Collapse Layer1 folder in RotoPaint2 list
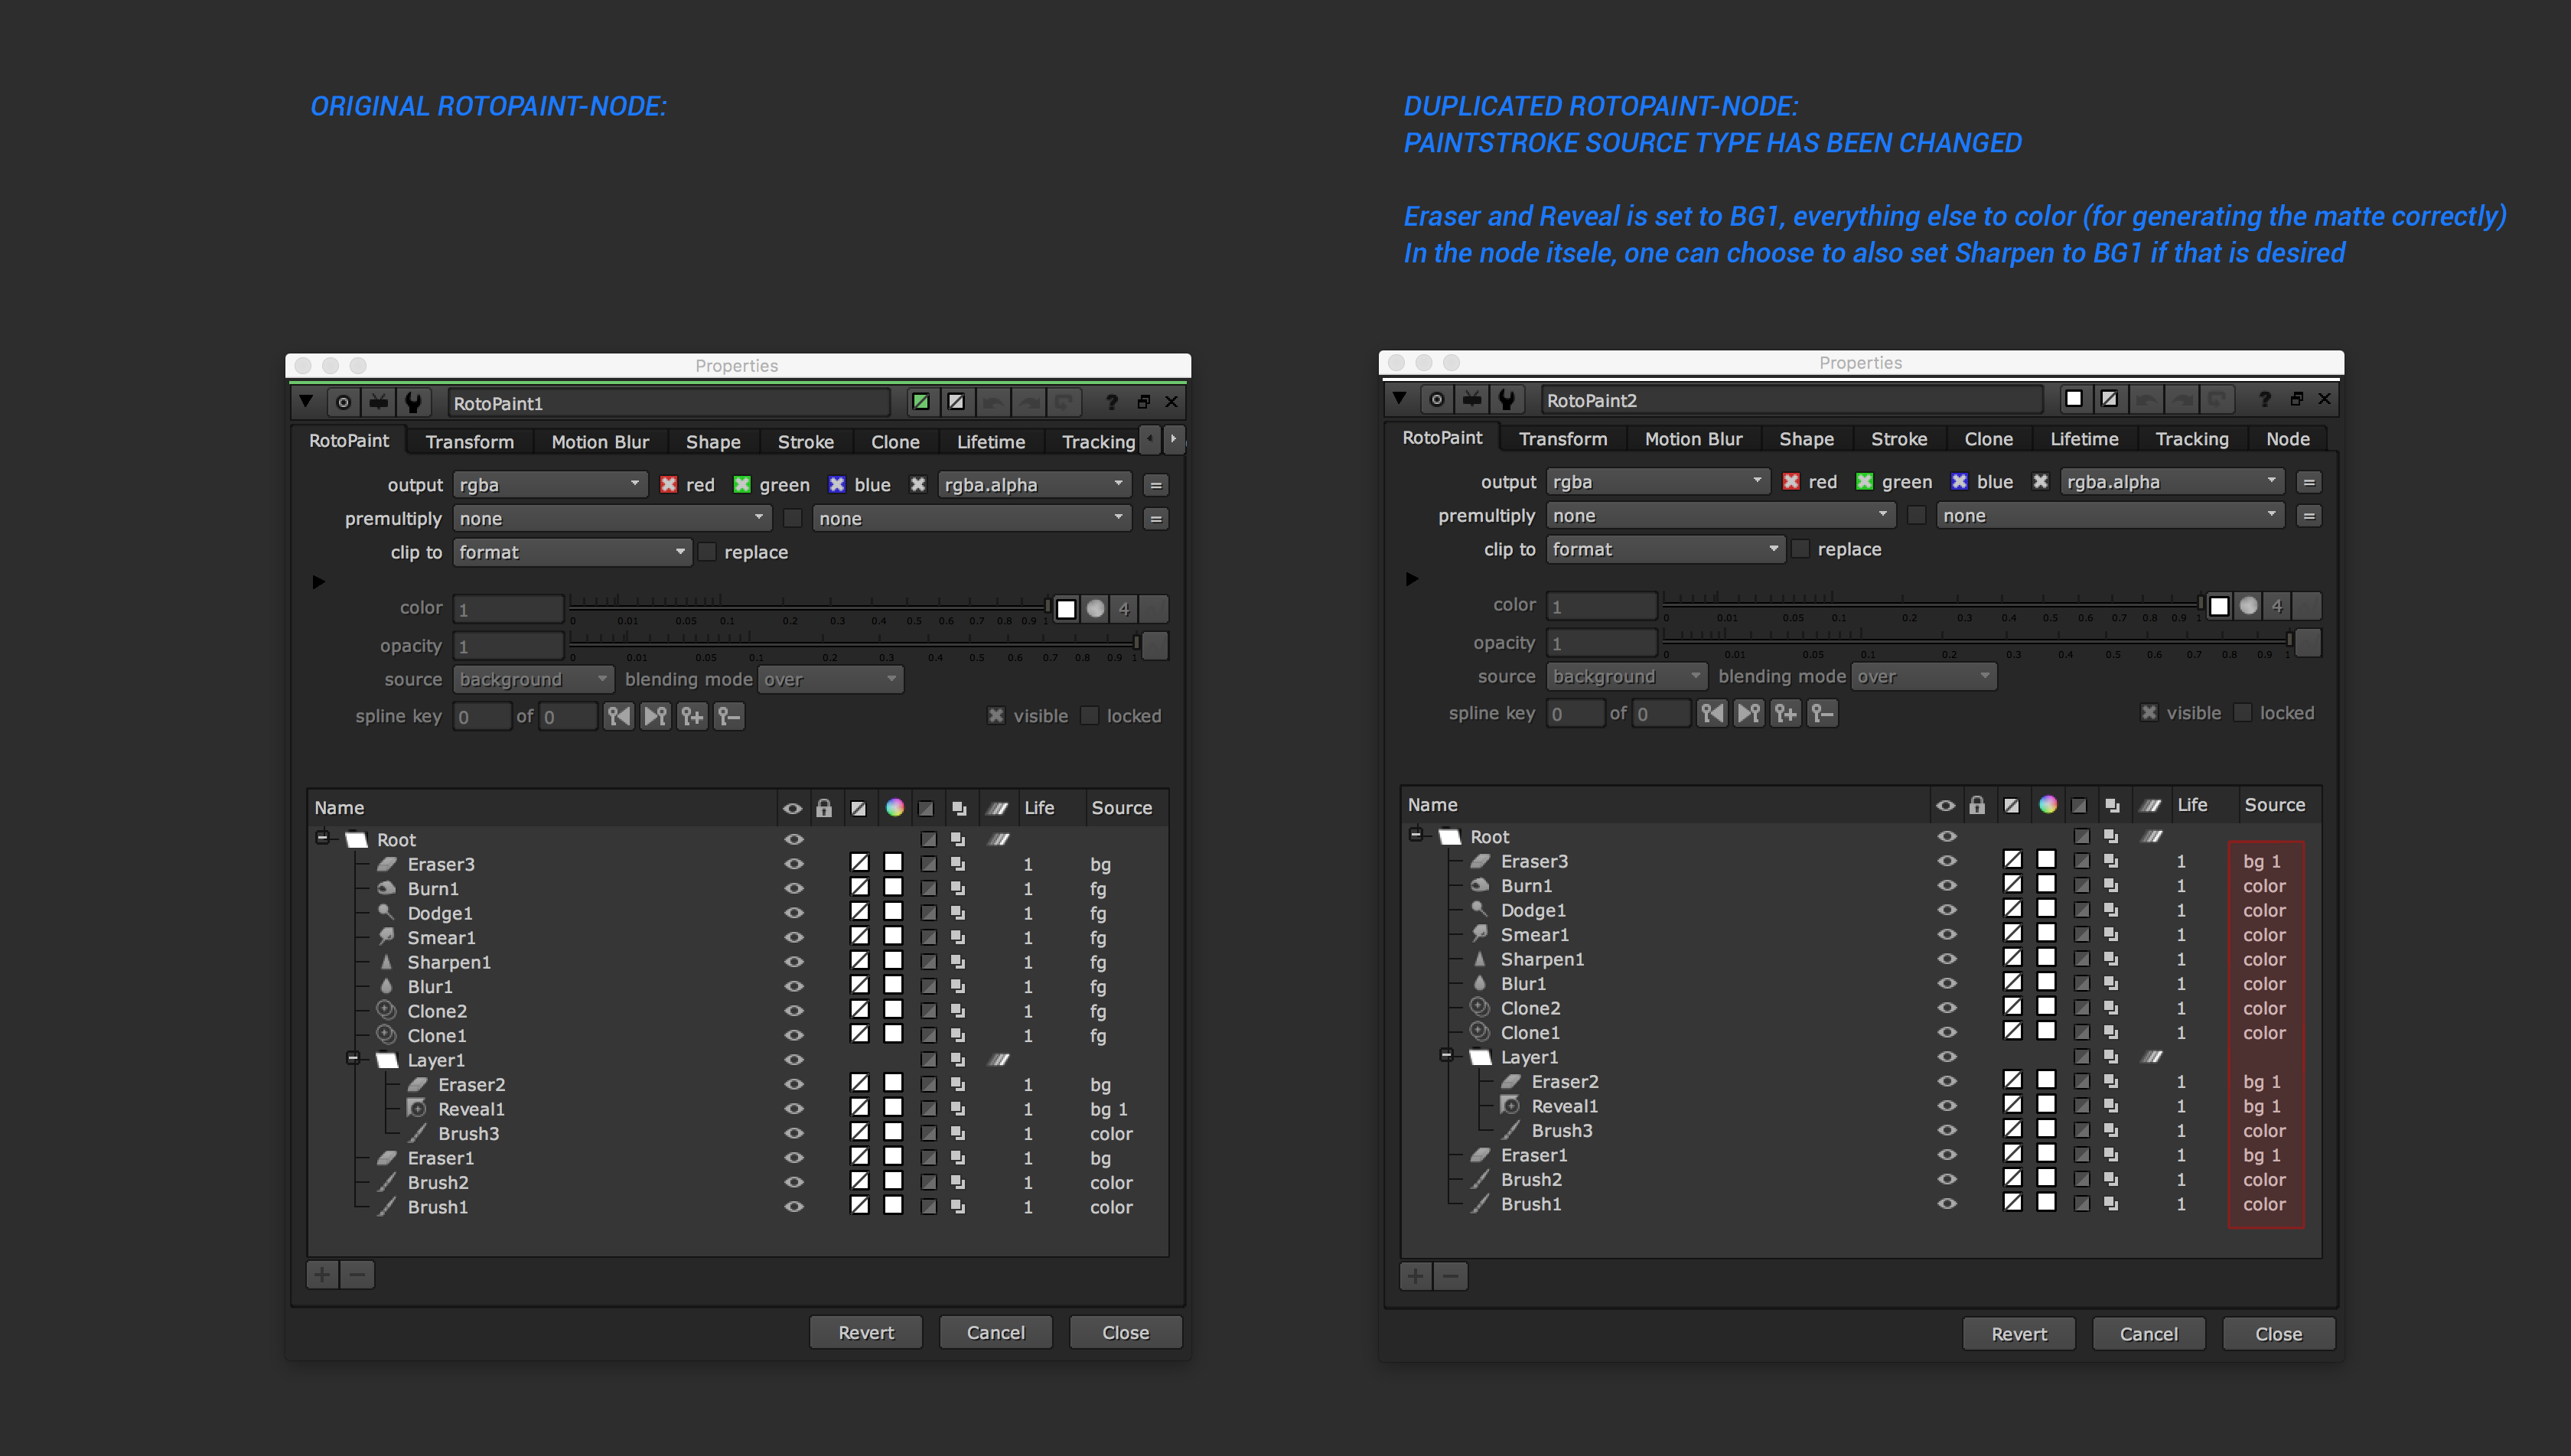 1446,1055
